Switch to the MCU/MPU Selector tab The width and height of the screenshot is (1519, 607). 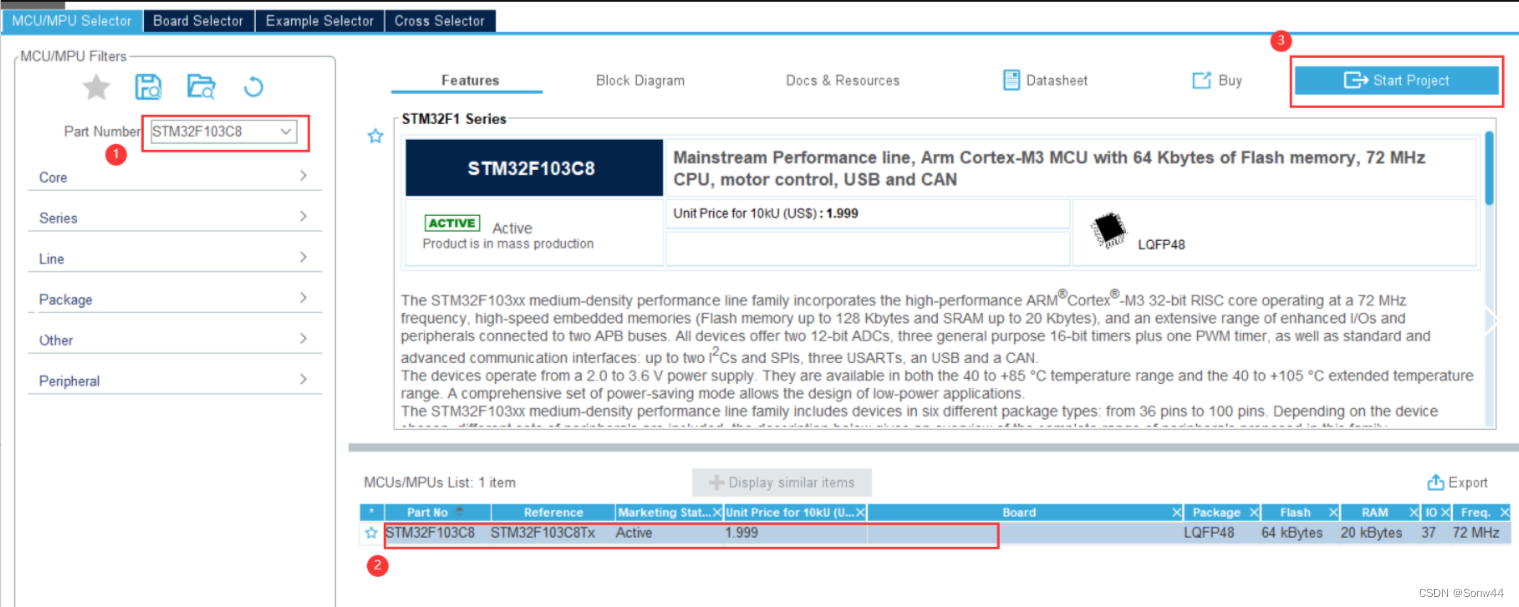coord(71,20)
